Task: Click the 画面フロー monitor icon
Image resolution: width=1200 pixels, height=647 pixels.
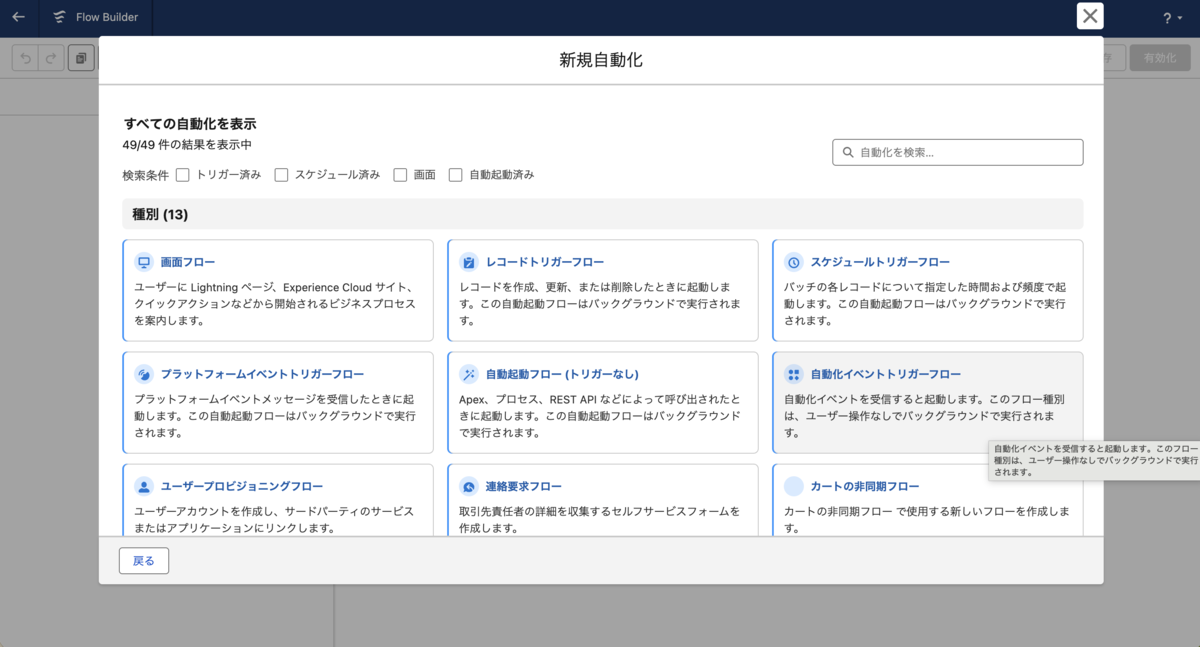Action: [144, 262]
